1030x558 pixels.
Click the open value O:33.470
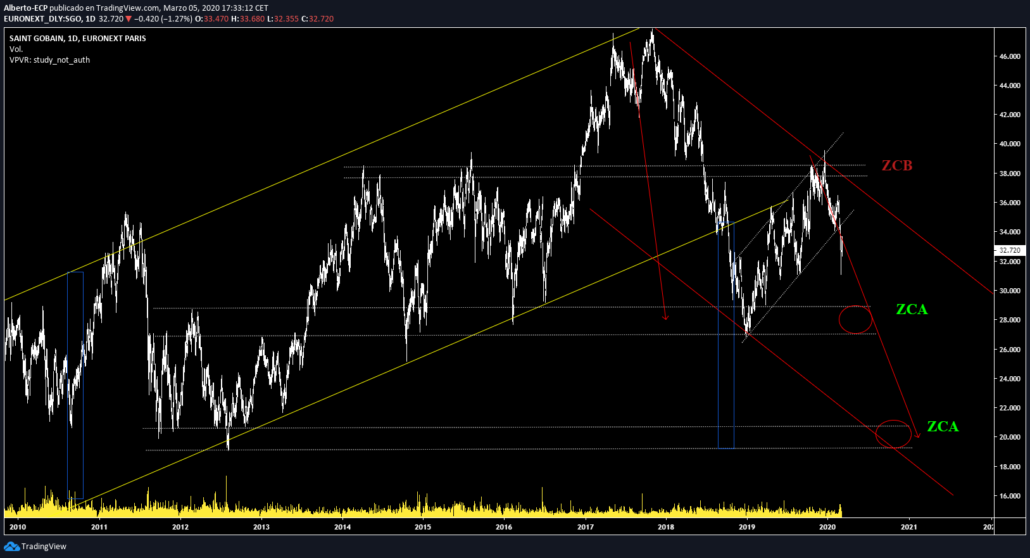click(x=212, y=18)
